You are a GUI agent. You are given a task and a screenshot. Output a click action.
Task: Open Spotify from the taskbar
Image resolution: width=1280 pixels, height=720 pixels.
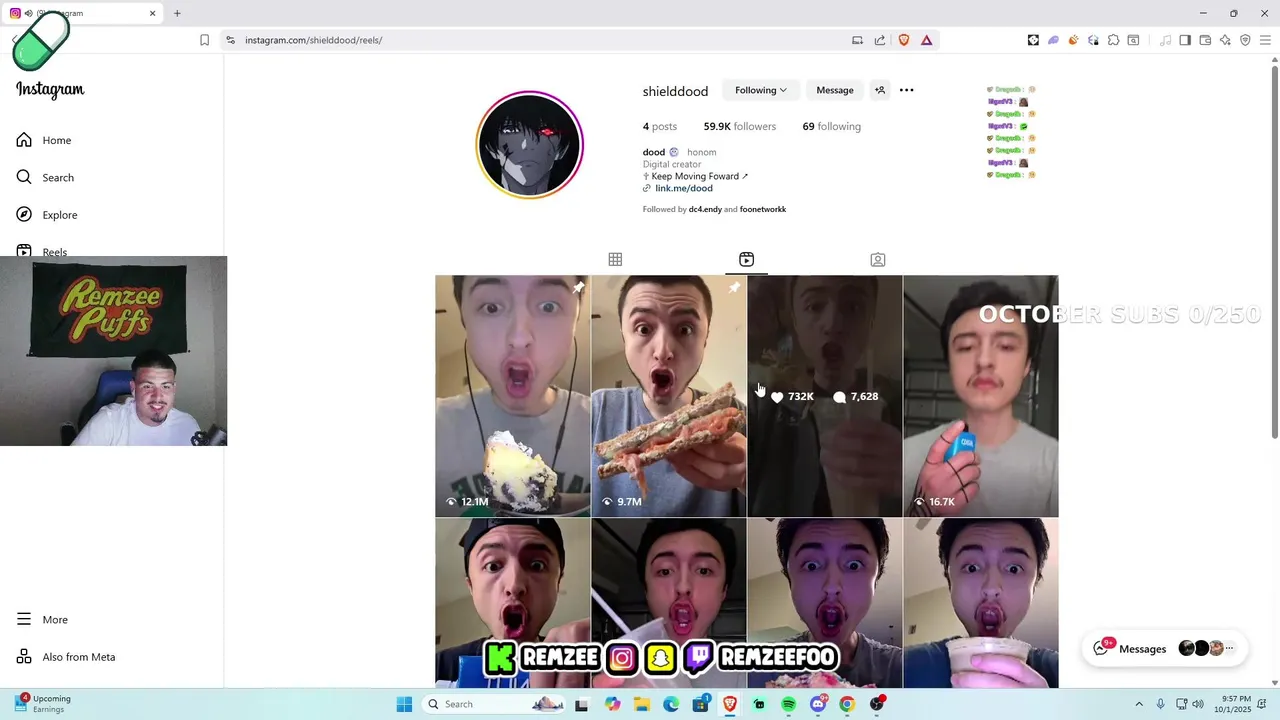[789, 704]
